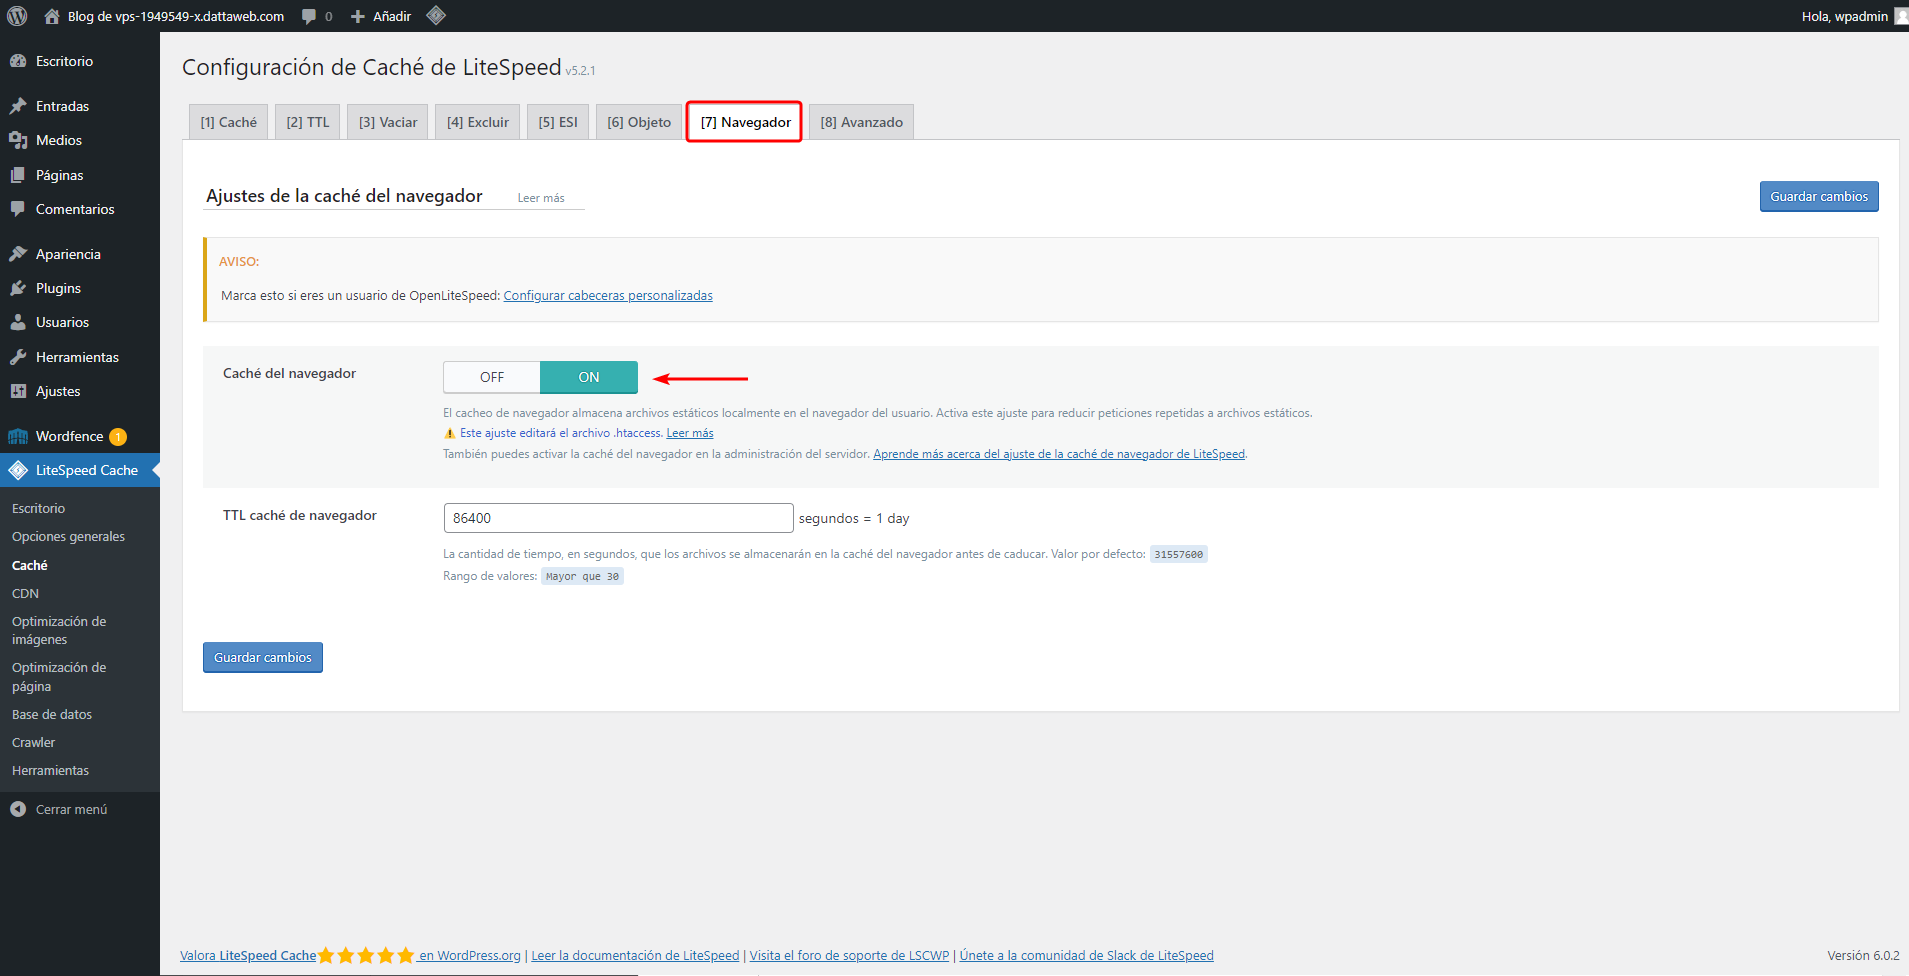Viewport: 1909px width, 976px height.
Task: Open Crawler submenu item
Action: pyautogui.click(x=34, y=742)
